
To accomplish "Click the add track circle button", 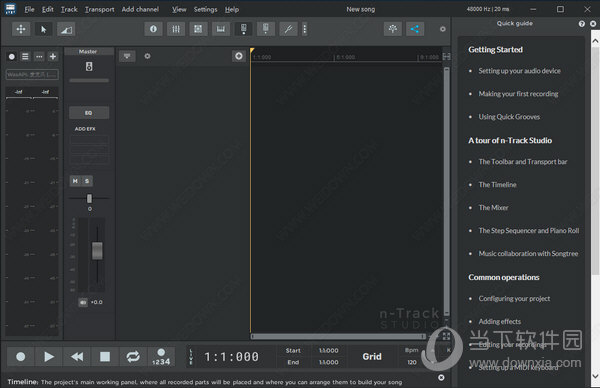I will point(239,56).
